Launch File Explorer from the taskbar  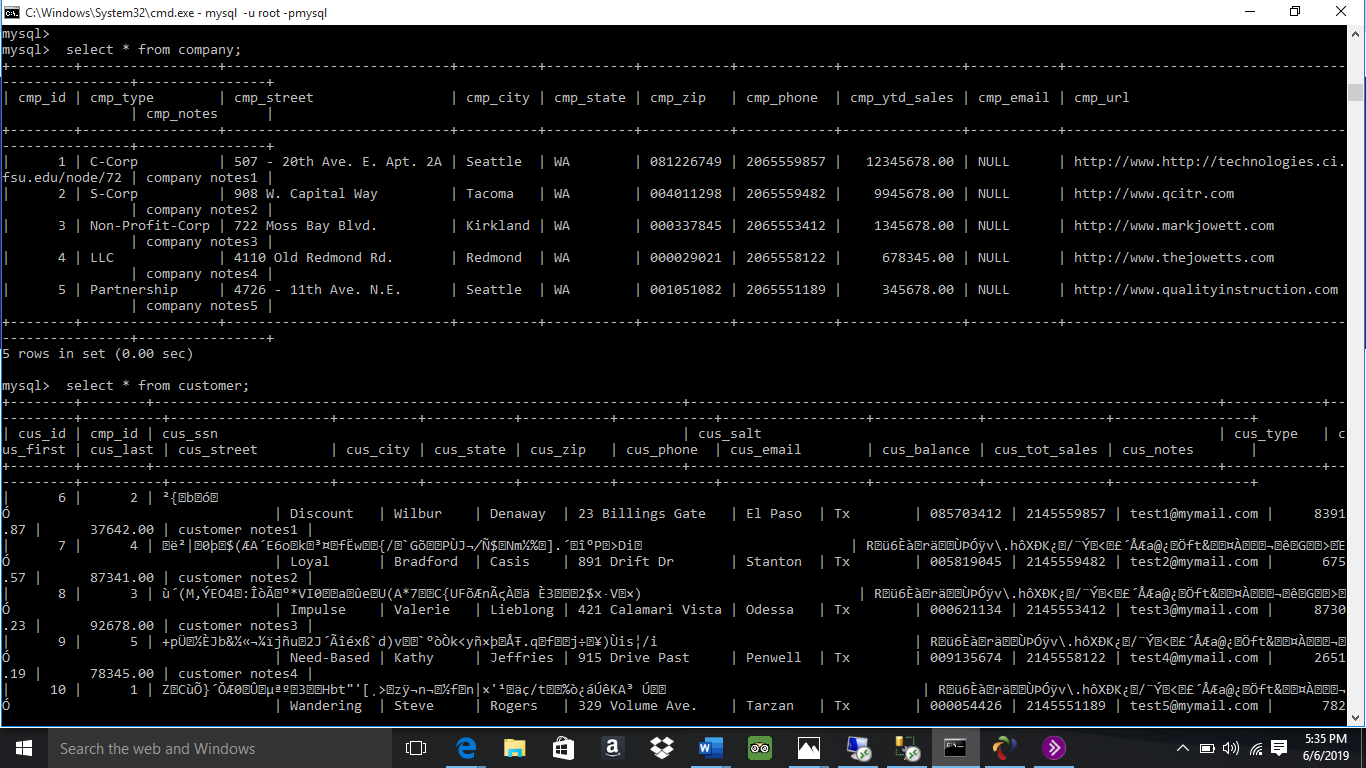tap(515, 748)
